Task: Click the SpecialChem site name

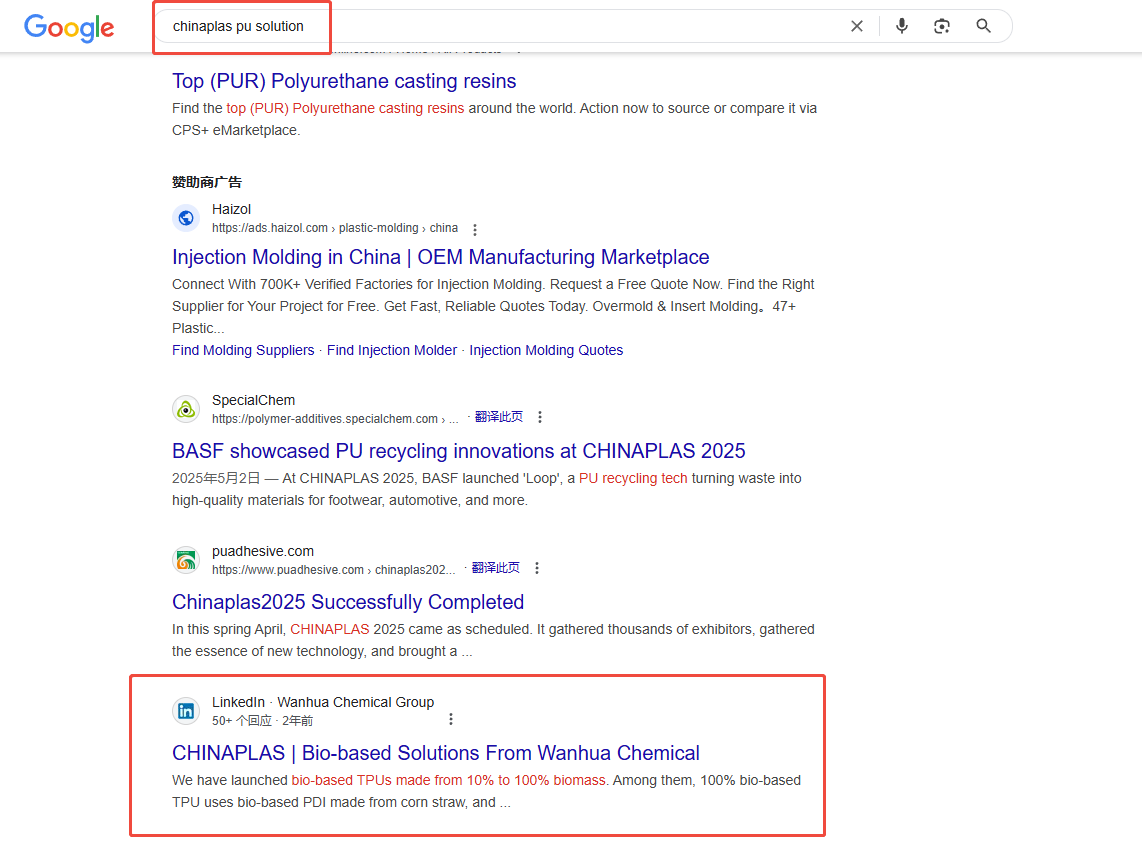Action: (x=253, y=401)
